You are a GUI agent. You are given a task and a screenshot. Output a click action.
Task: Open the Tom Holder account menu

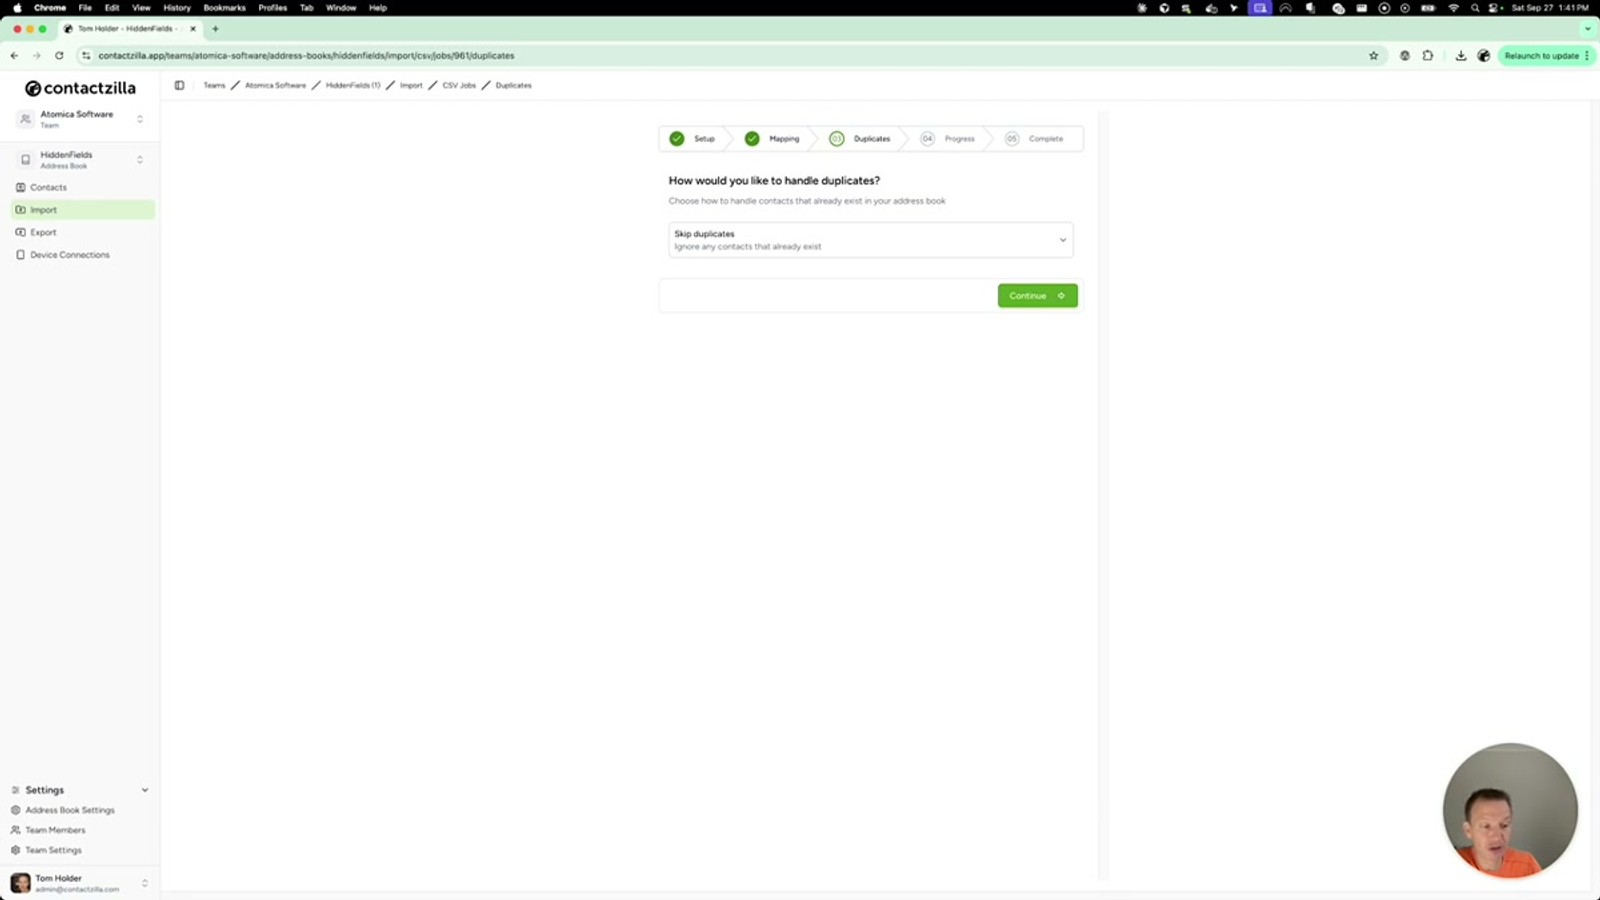80,883
